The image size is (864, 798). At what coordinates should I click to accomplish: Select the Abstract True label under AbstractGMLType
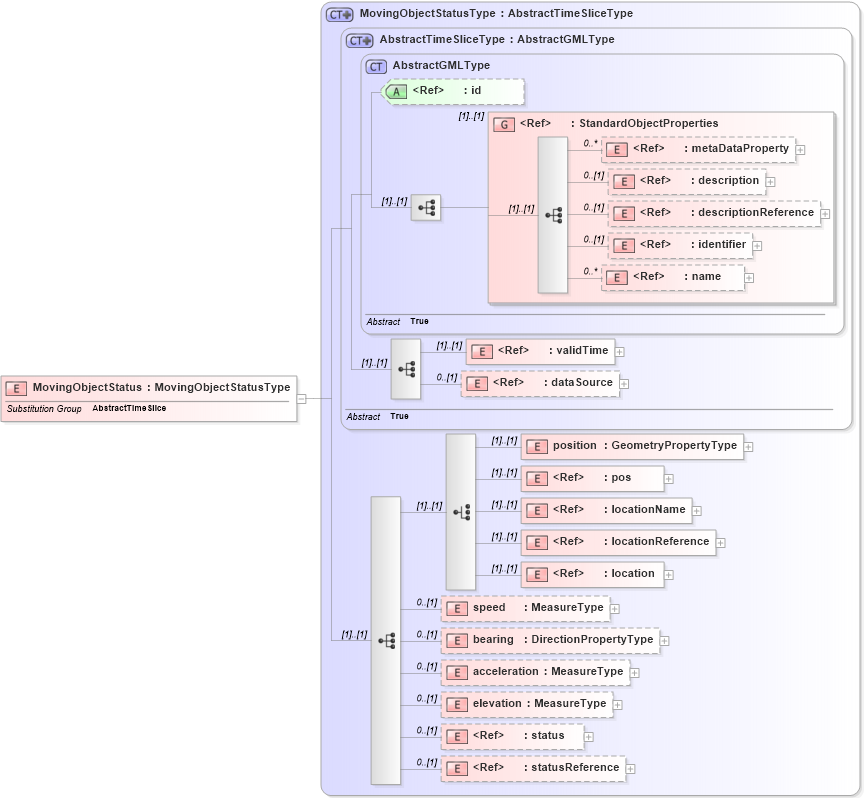point(397,321)
